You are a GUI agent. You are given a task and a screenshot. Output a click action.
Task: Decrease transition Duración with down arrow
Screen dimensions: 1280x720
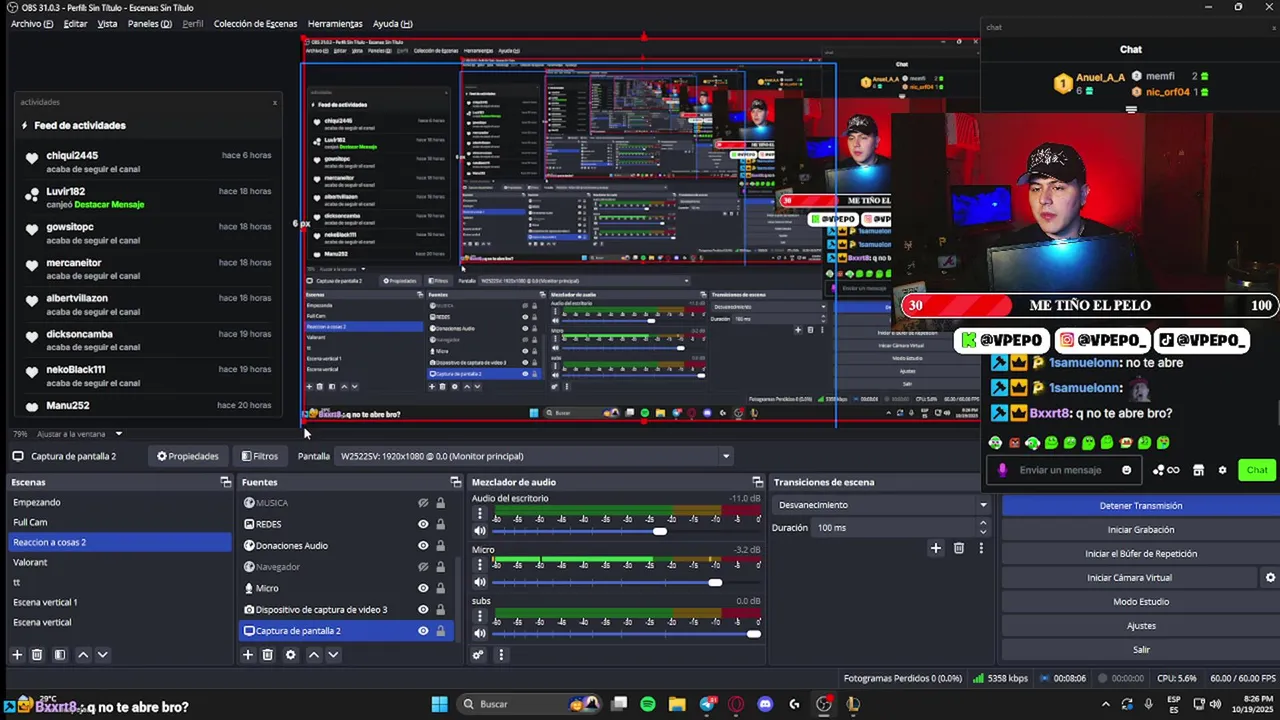983,532
